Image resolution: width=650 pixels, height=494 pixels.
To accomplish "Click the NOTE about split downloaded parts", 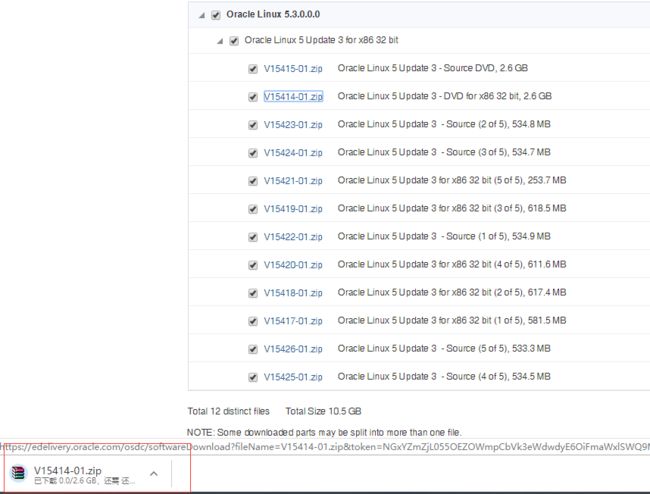I will (324, 432).
